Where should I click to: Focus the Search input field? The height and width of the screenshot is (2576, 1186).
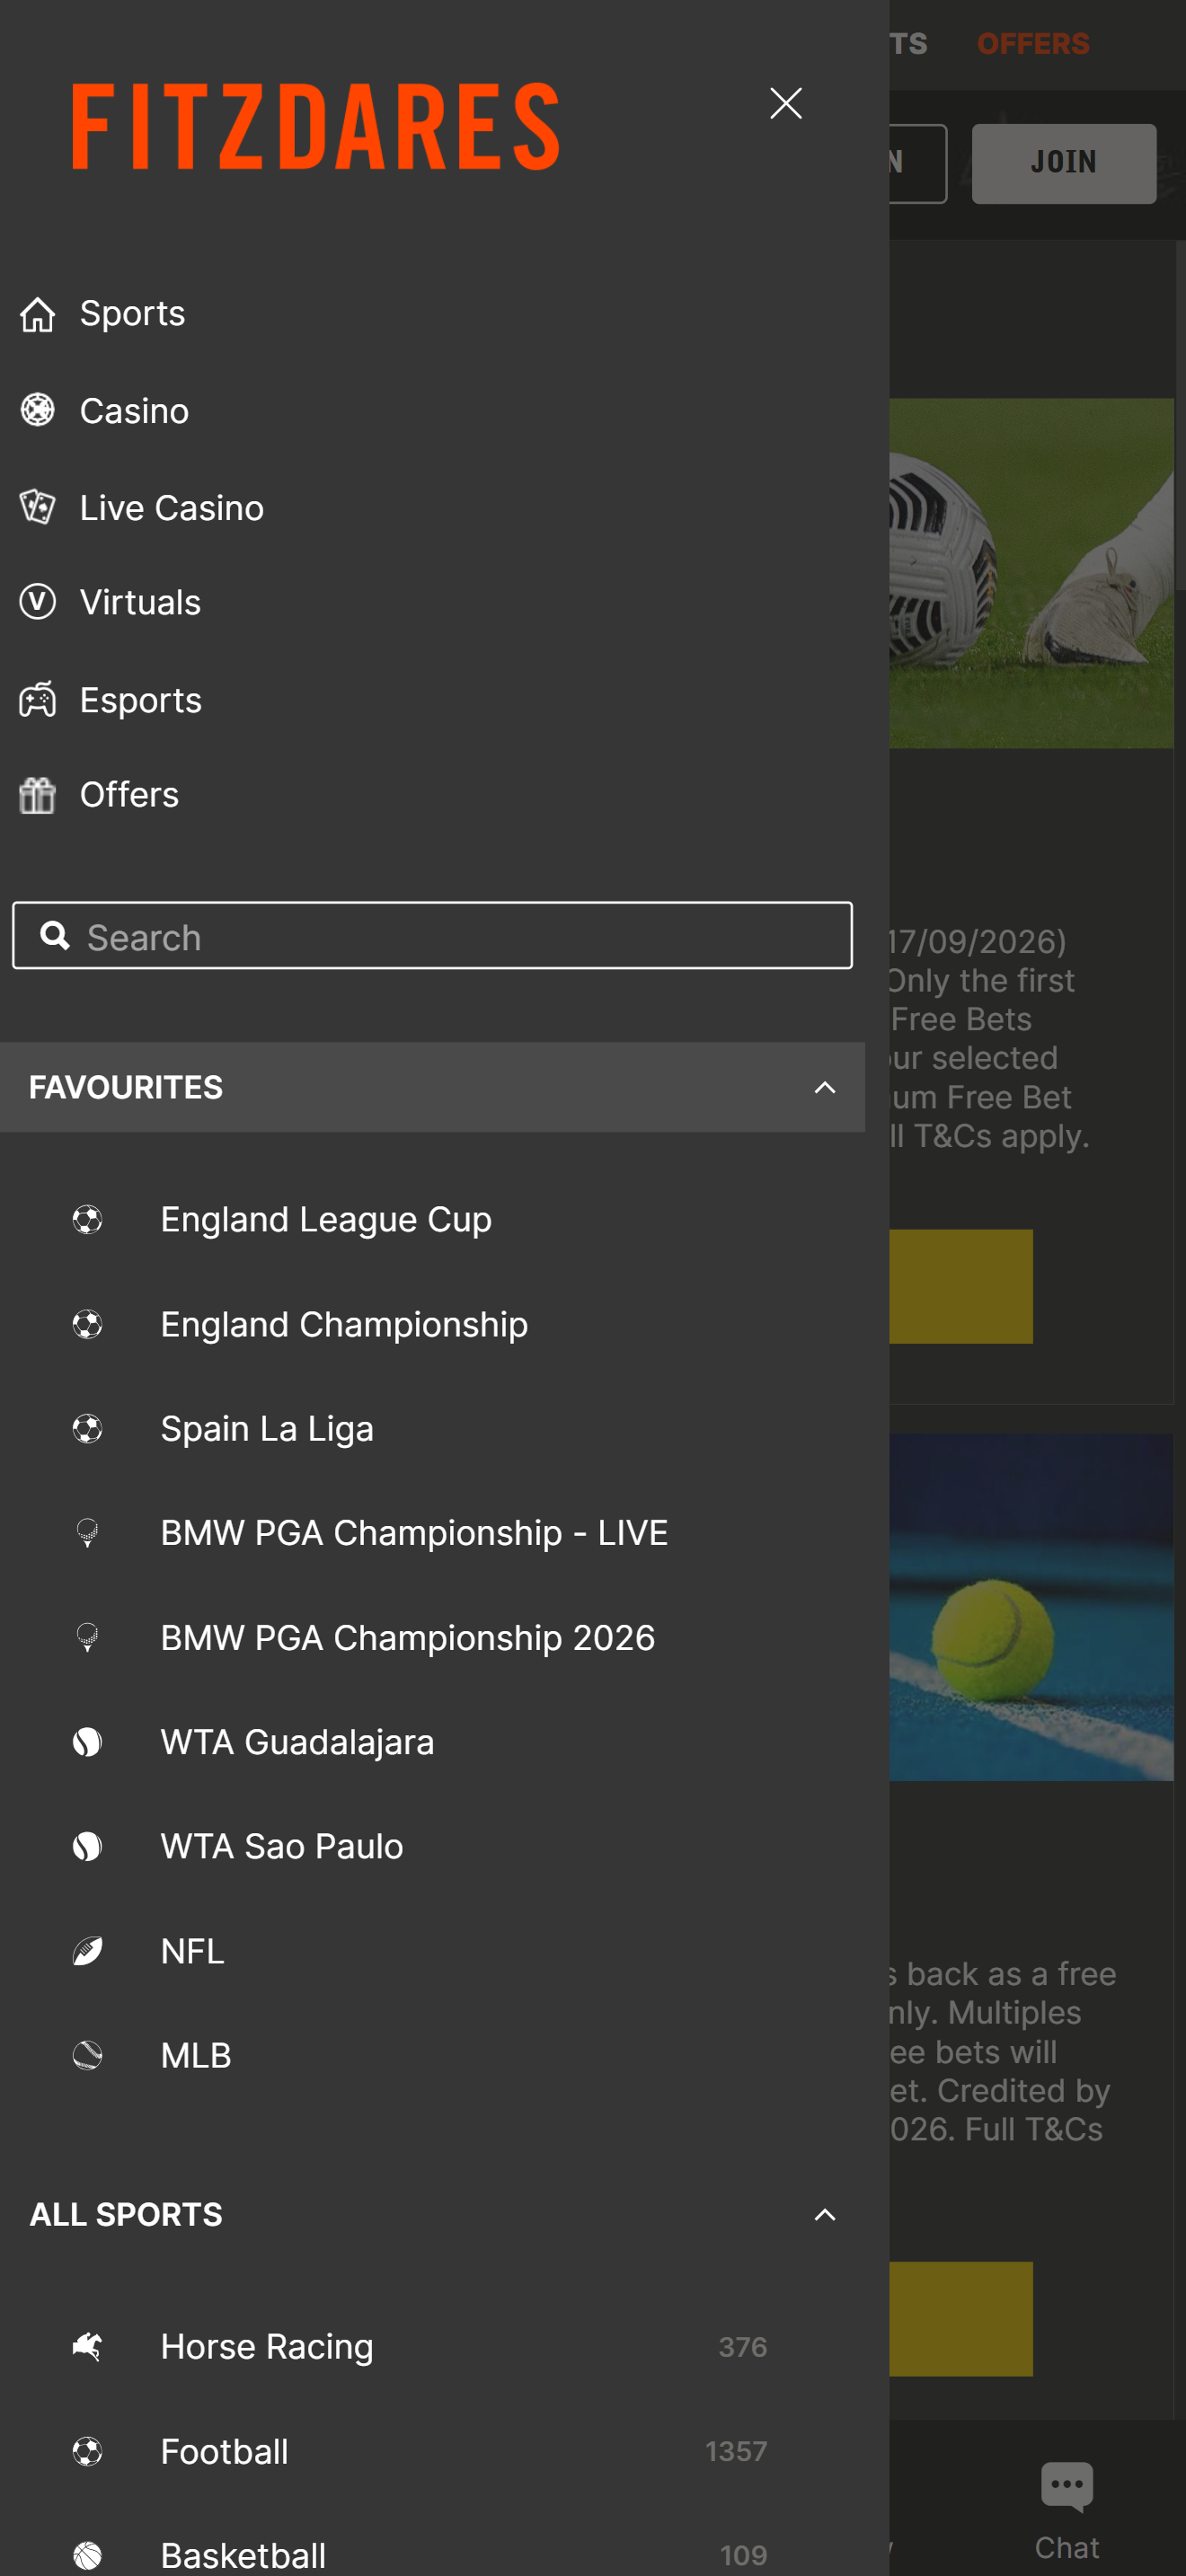click(x=432, y=936)
